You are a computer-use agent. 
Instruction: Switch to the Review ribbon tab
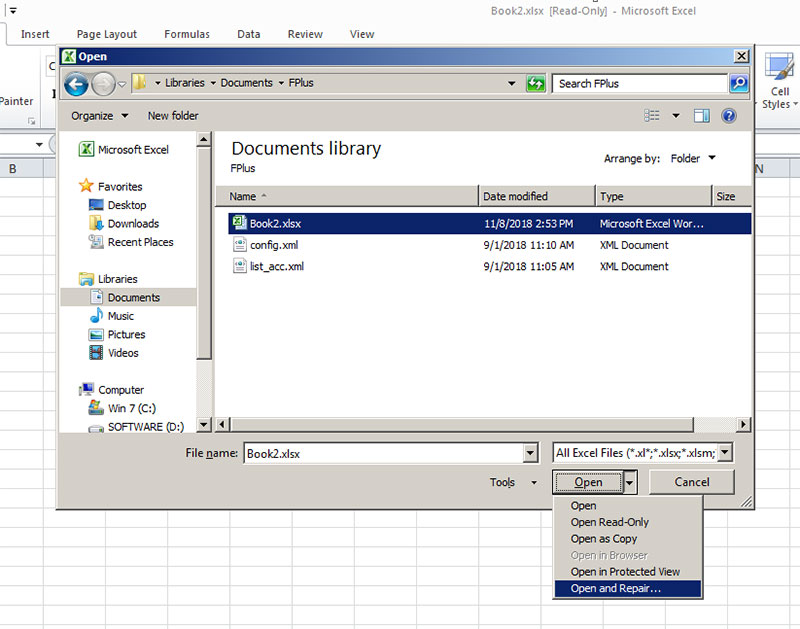pyautogui.click(x=305, y=34)
